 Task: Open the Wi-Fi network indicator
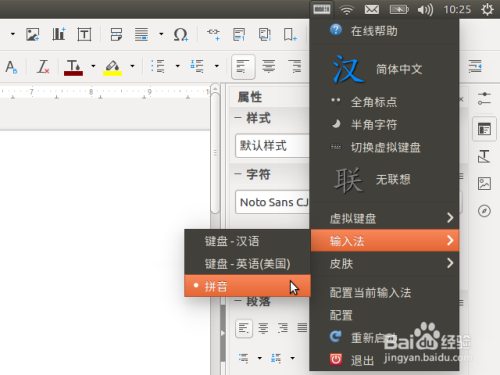tap(347, 10)
